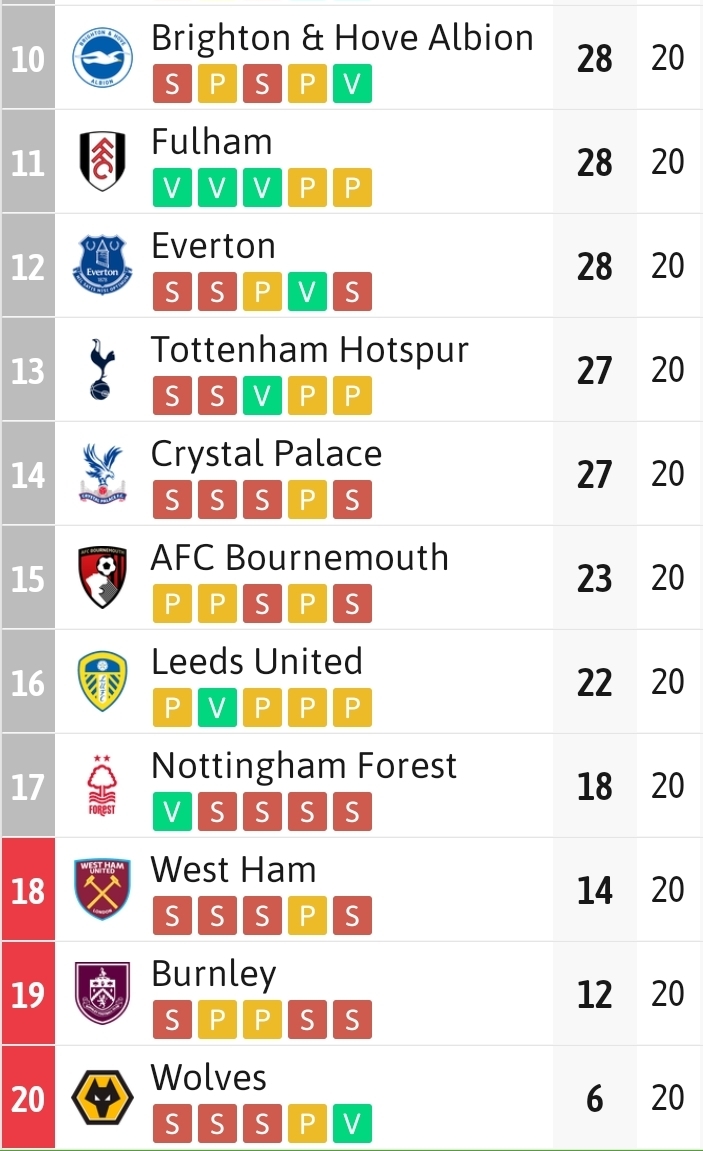Image resolution: width=703 pixels, height=1151 pixels.
Task: Click West Ham's yellow P form badge
Action: point(307,918)
